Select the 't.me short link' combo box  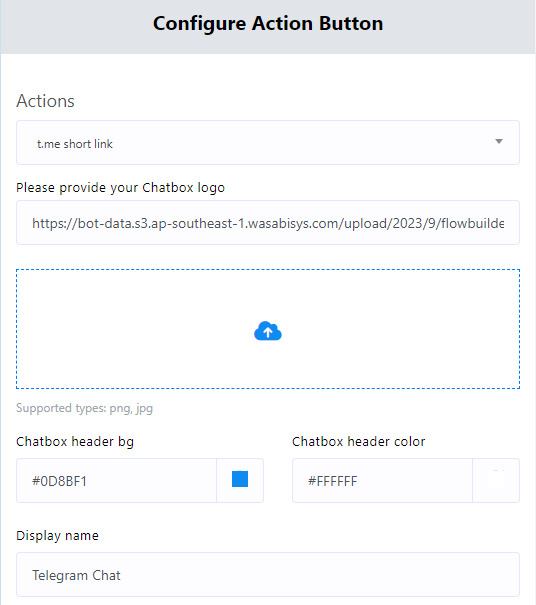tap(268, 143)
